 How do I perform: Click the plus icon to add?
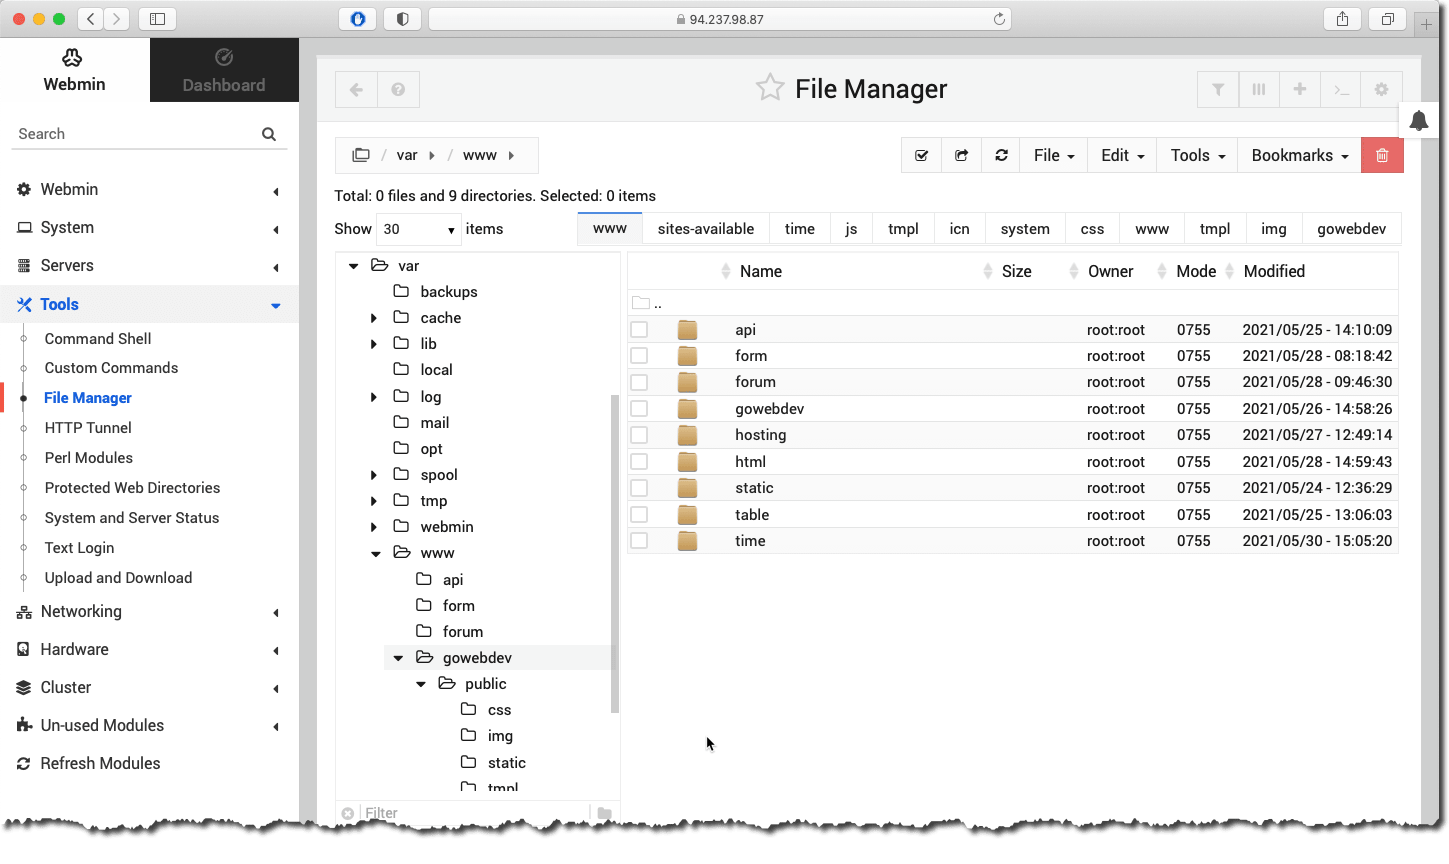pos(1300,90)
